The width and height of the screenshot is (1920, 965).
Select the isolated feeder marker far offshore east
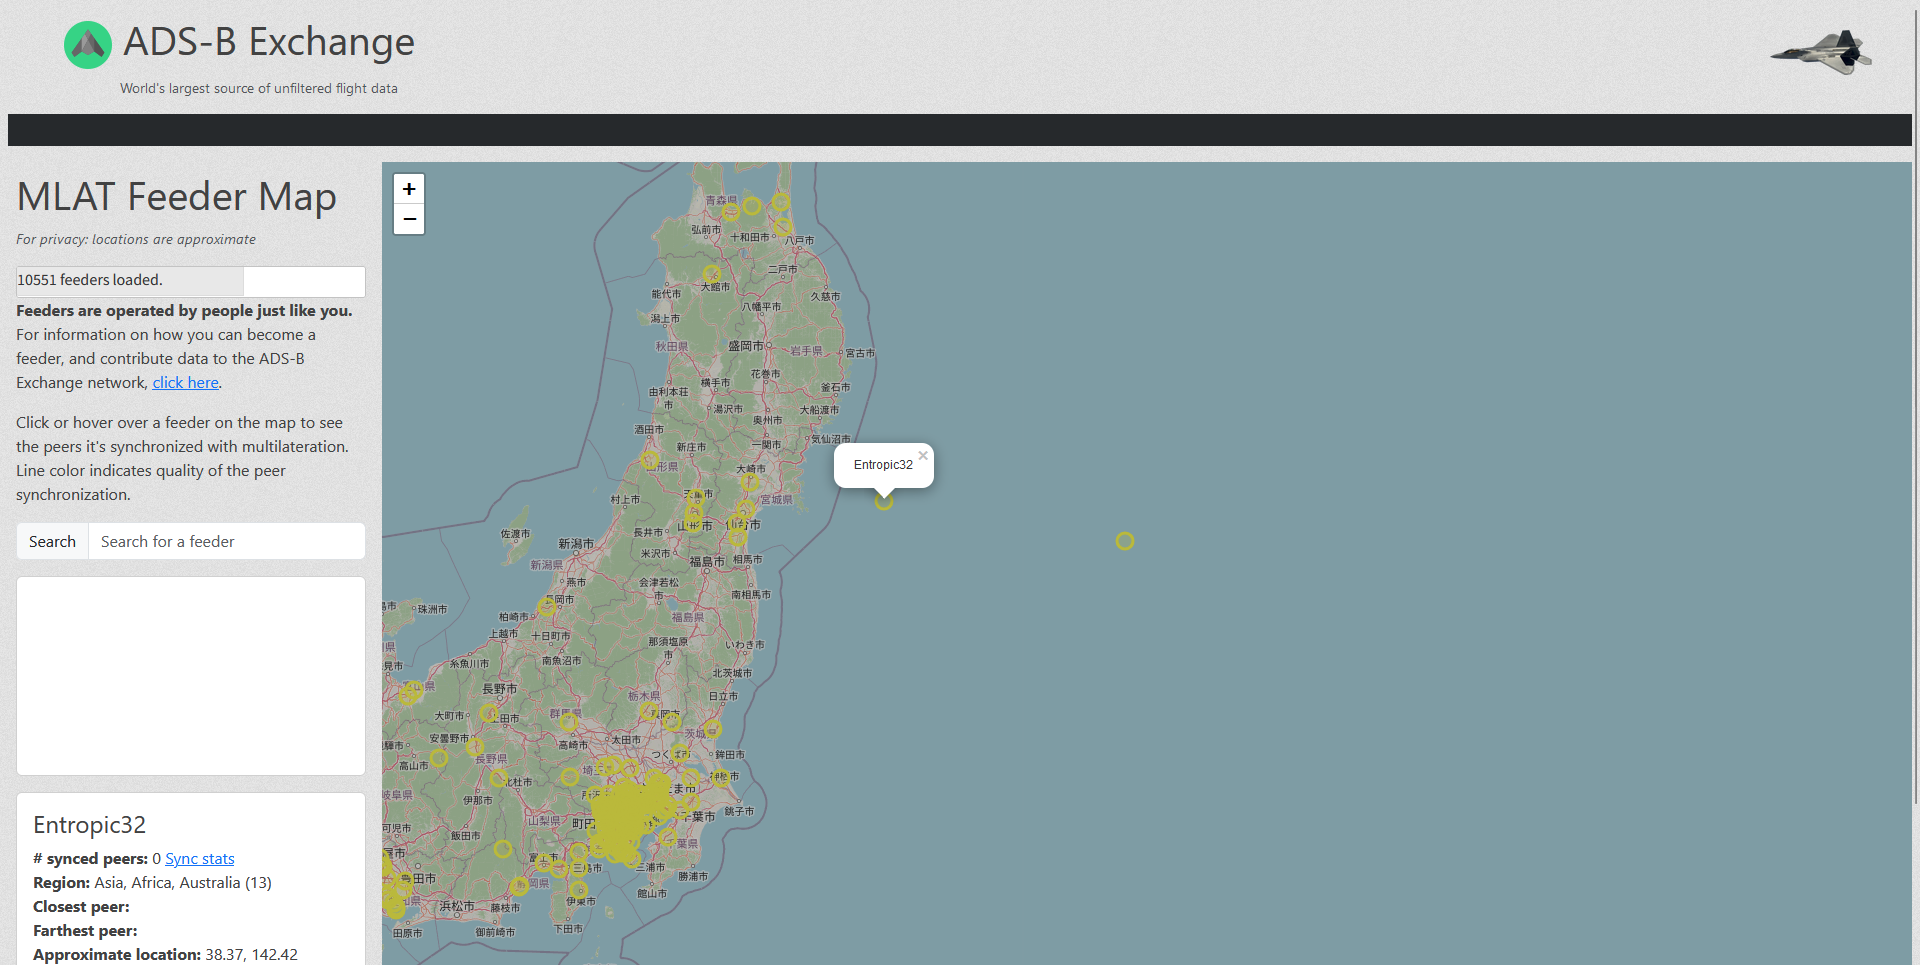(1125, 541)
